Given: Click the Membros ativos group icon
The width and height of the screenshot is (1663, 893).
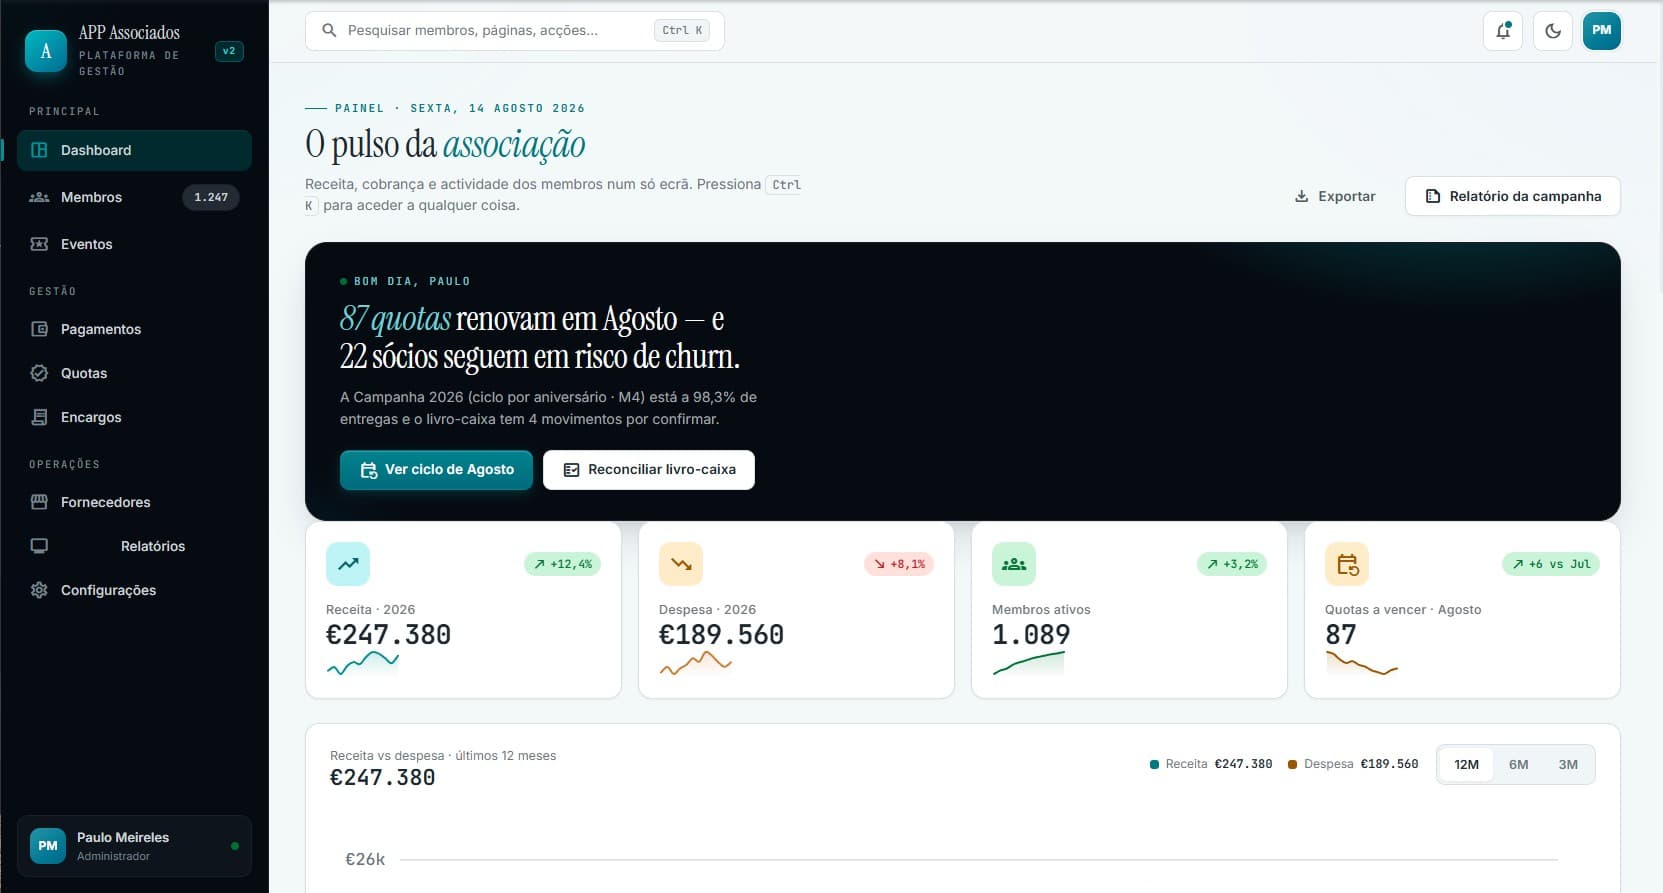Looking at the screenshot, I should pos(1014,564).
